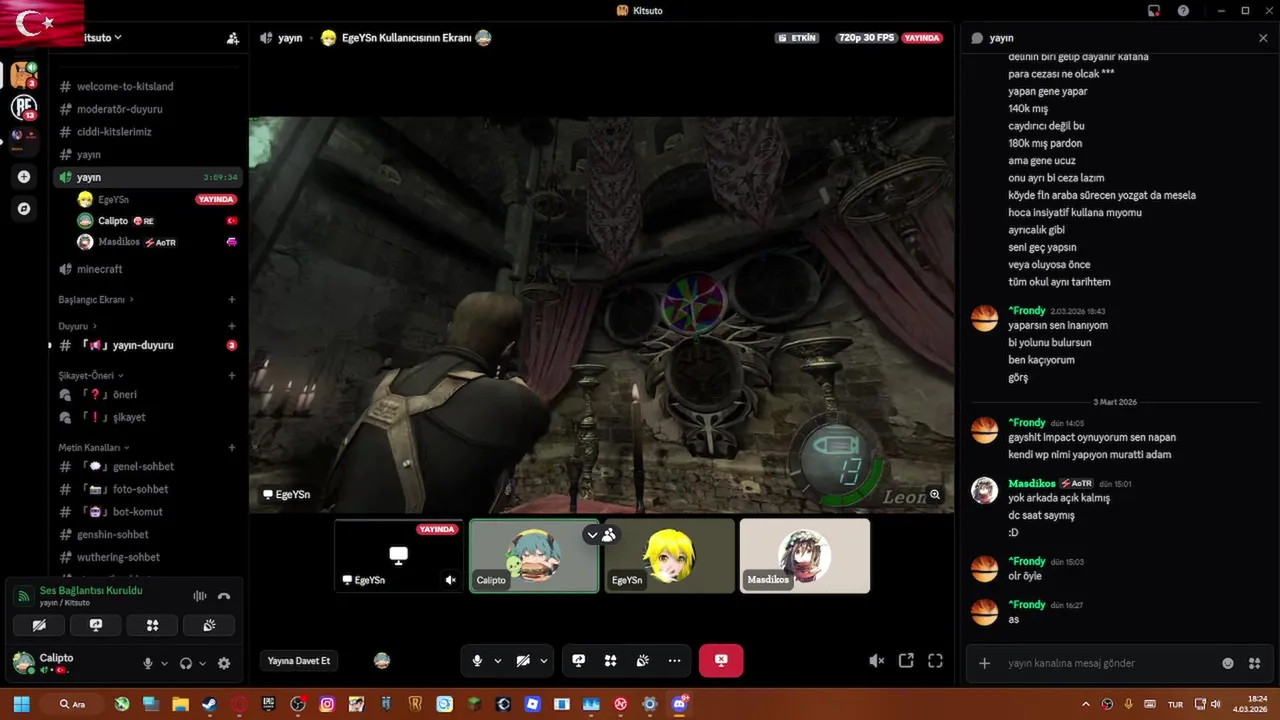
Task: Click the attach plus icon in chat box
Action: pyautogui.click(x=985, y=663)
